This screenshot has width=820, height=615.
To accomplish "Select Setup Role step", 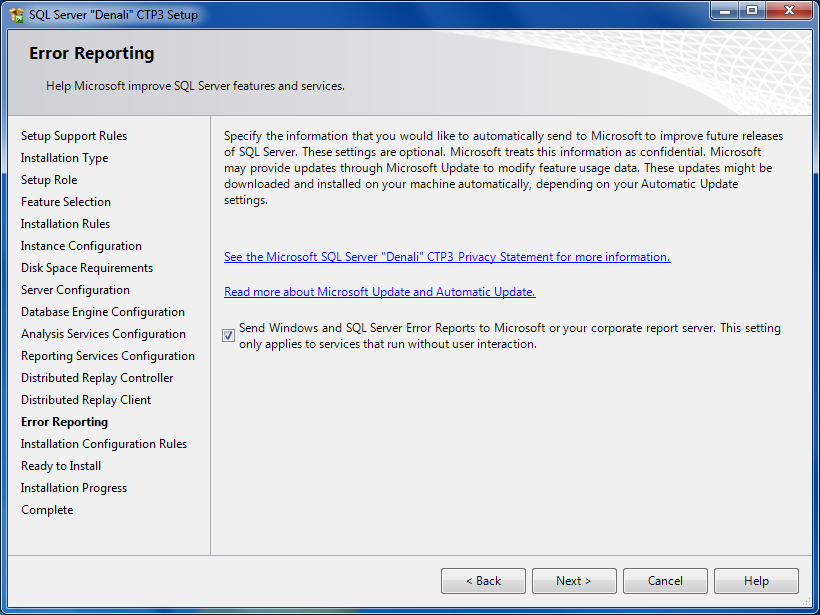I will pos(49,180).
